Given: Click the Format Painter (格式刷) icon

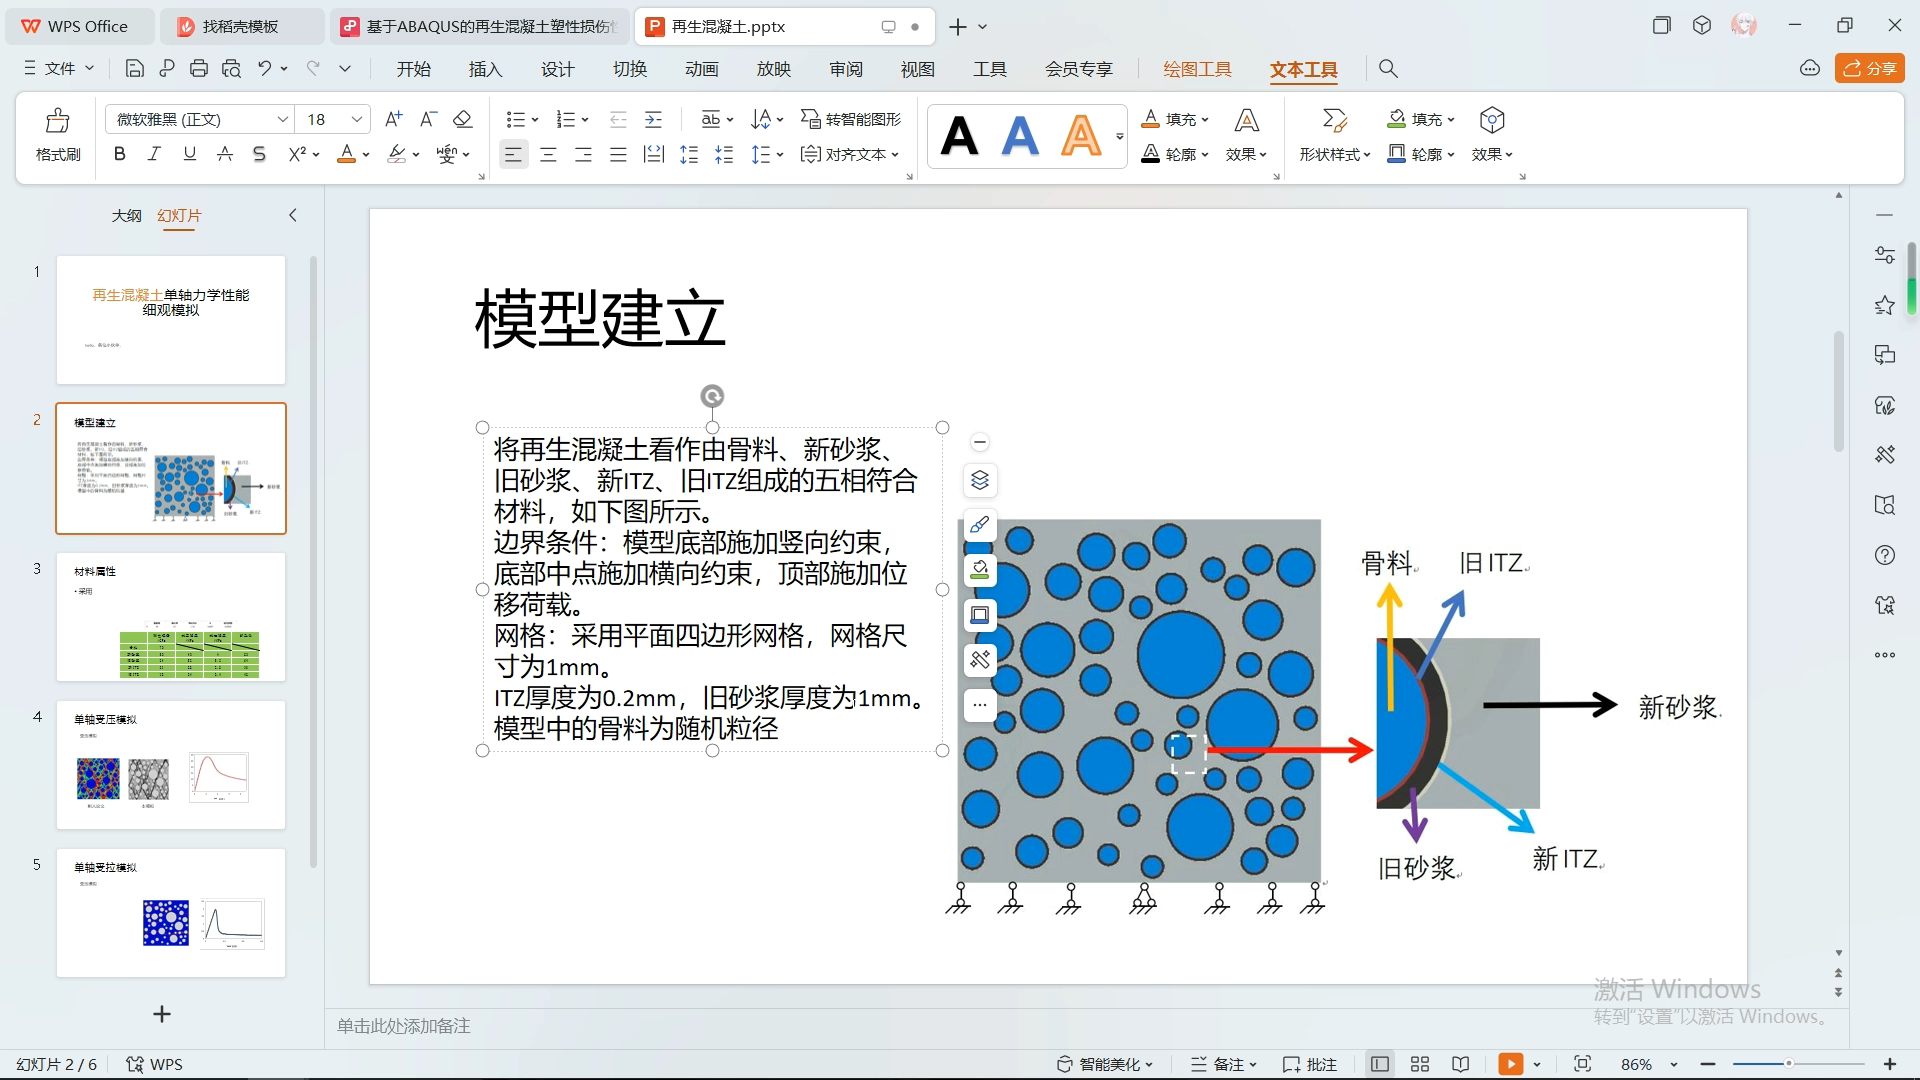Looking at the screenshot, I should [x=58, y=121].
